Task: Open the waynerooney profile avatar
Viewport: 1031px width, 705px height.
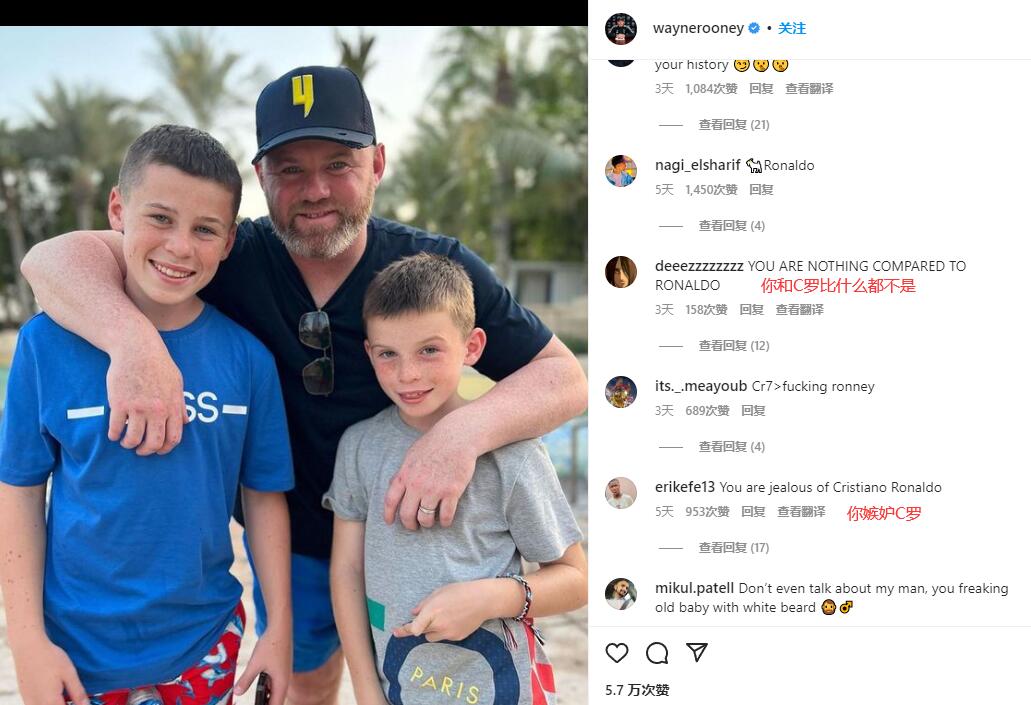Action: 621,28
